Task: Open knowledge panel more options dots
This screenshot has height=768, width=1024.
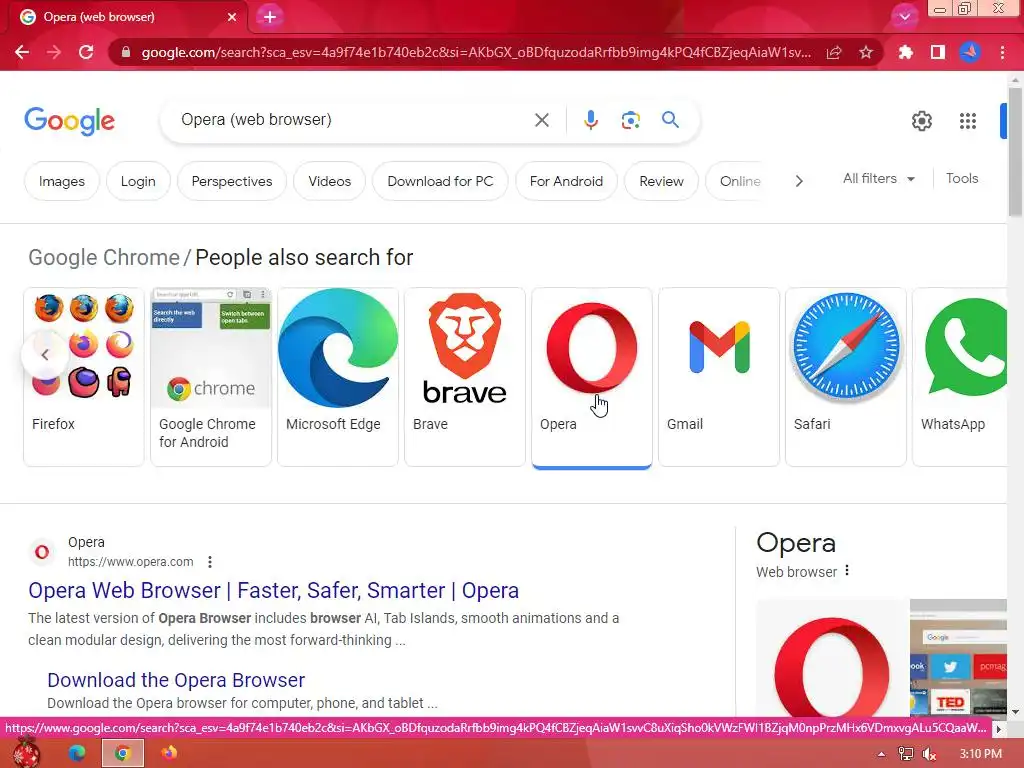Action: point(847,570)
